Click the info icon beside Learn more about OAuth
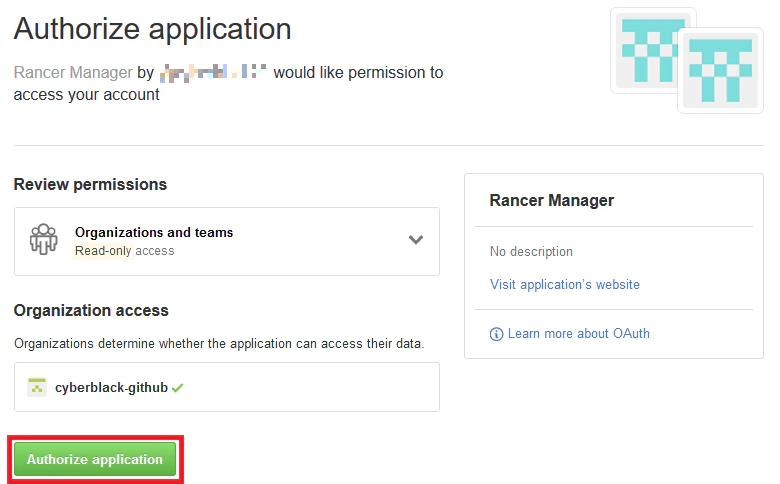 click(496, 334)
